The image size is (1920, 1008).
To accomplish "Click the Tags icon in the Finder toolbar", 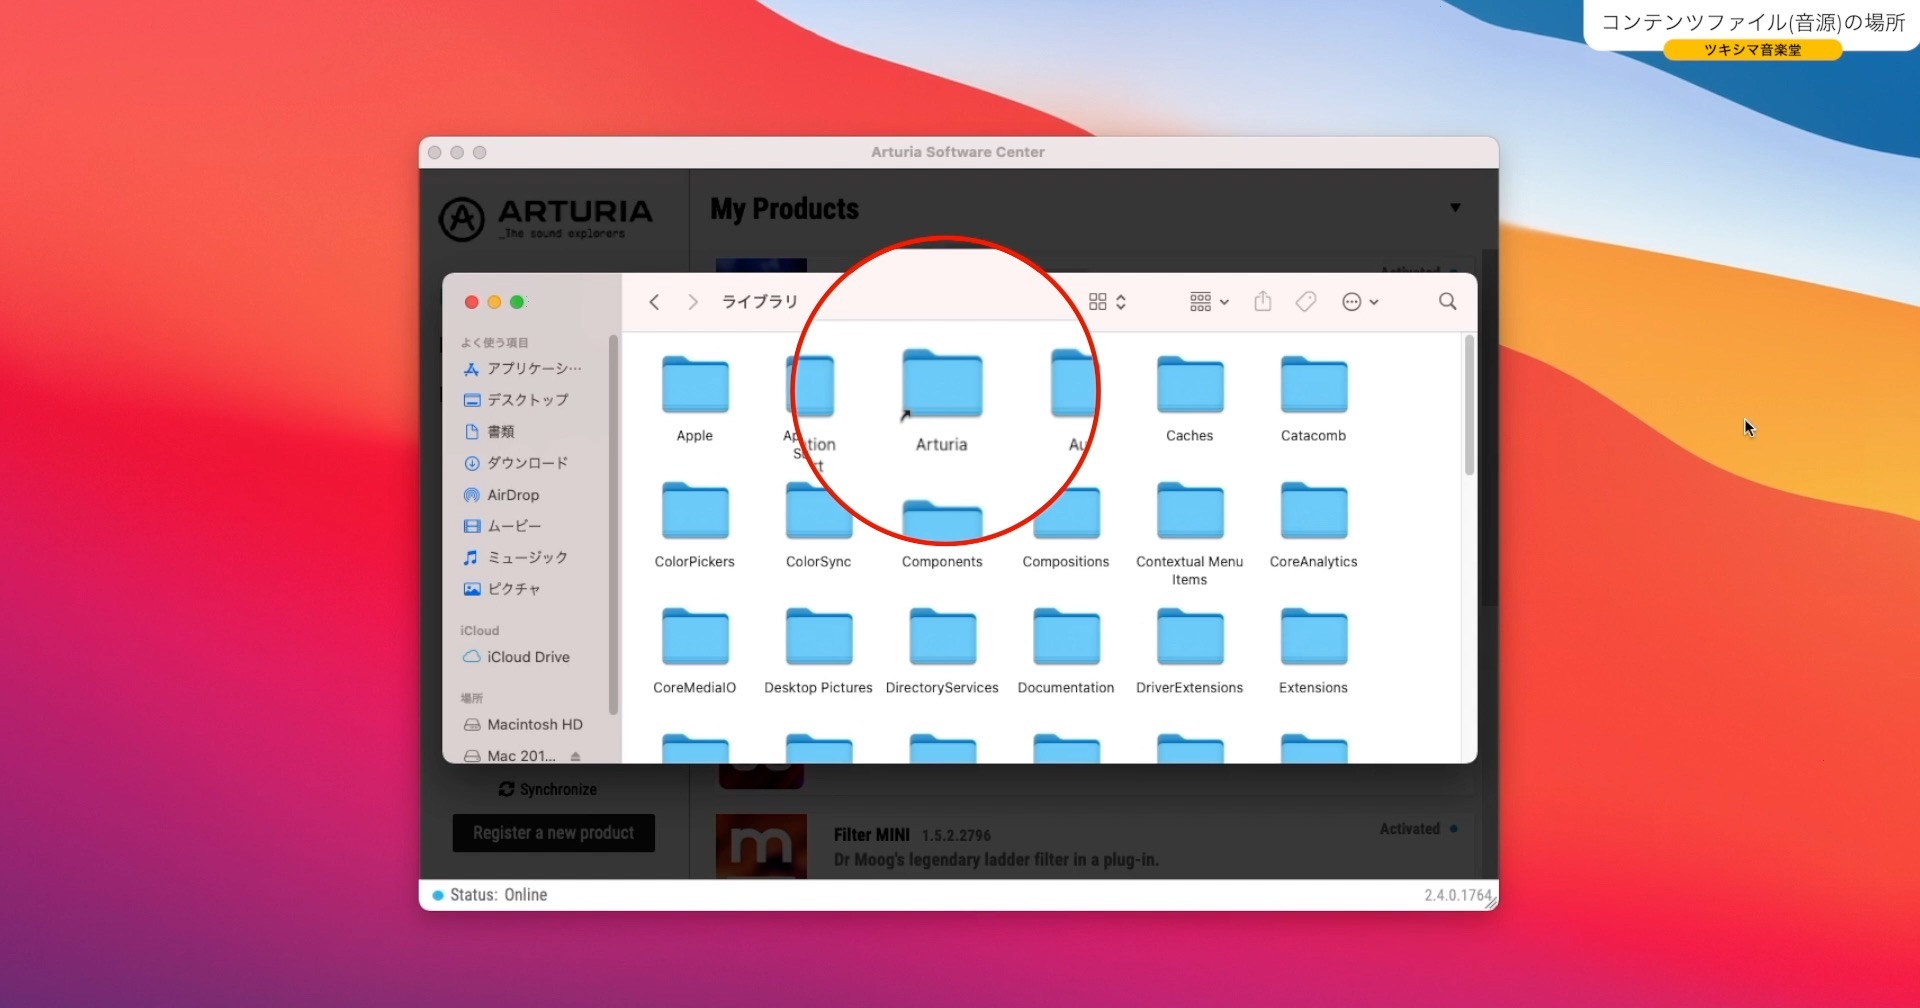I will [1306, 301].
